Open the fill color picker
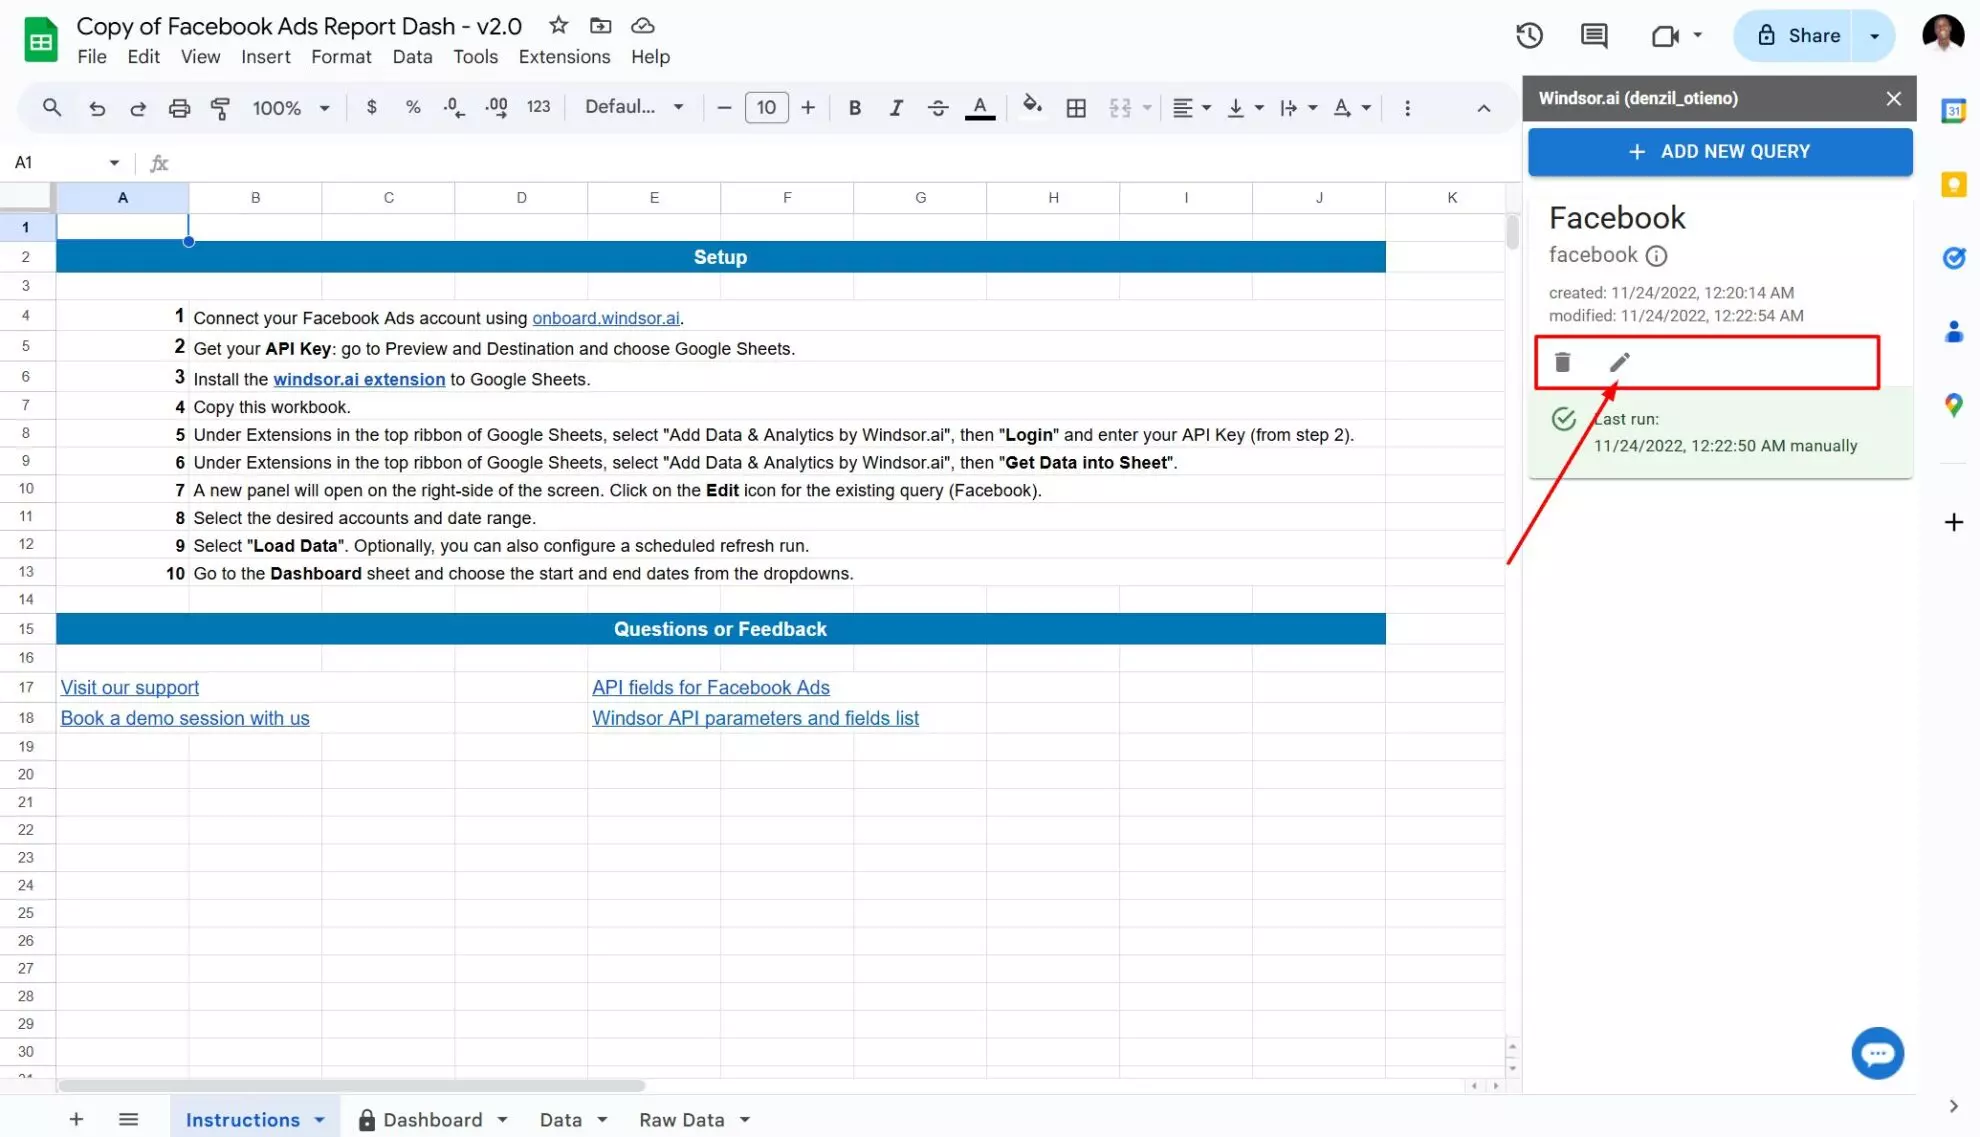 coord(1032,106)
